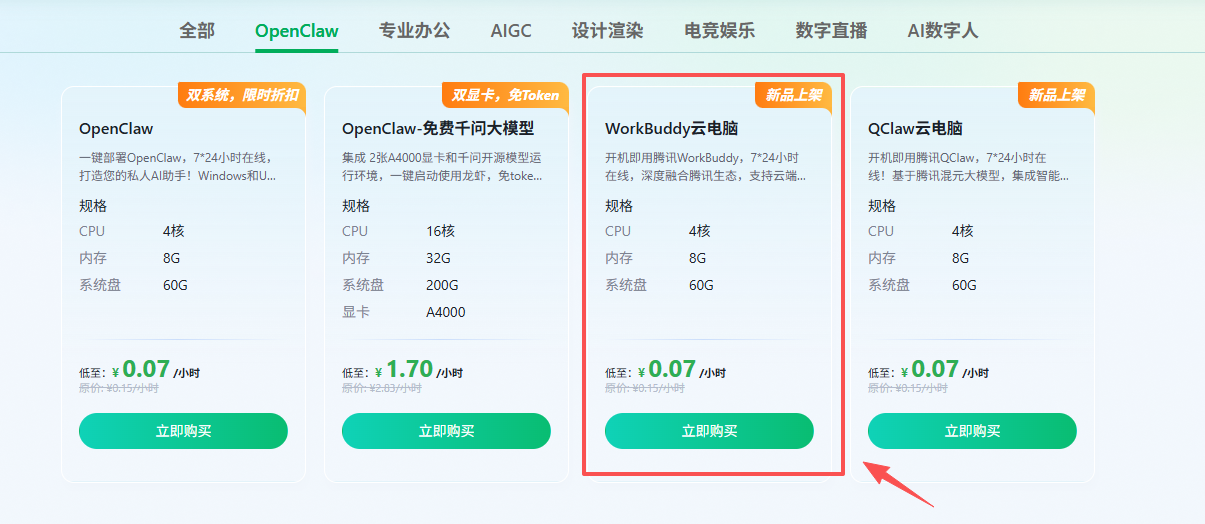Screen dimensions: 1205x524
Task: Select the OpenClaw category tab
Action: click(296, 30)
